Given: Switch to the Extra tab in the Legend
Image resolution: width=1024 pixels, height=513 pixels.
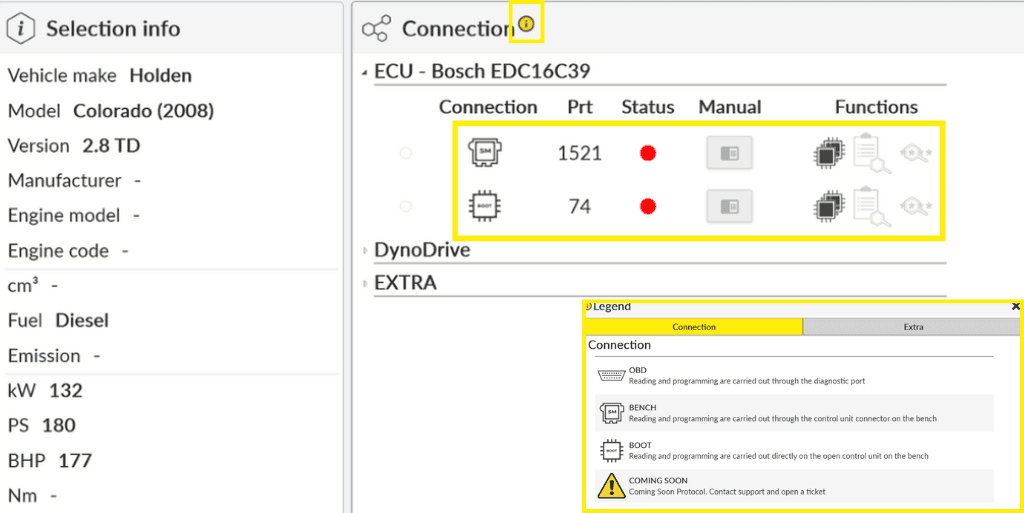Looking at the screenshot, I should 912,327.
